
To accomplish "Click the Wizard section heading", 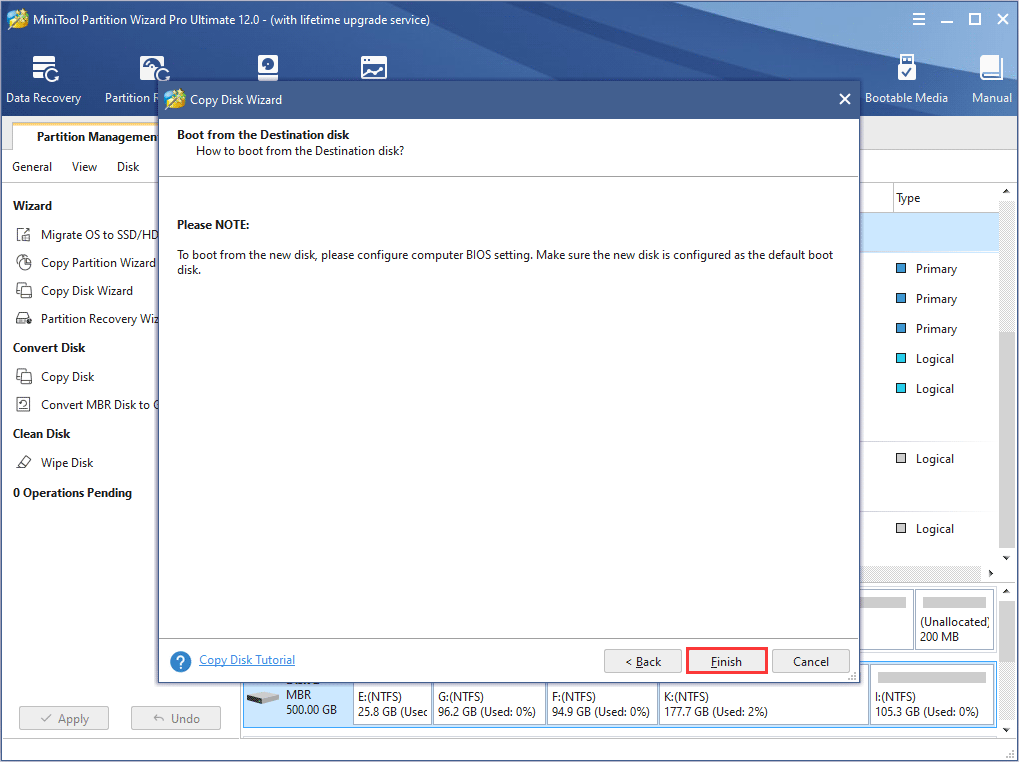I will point(32,206).
